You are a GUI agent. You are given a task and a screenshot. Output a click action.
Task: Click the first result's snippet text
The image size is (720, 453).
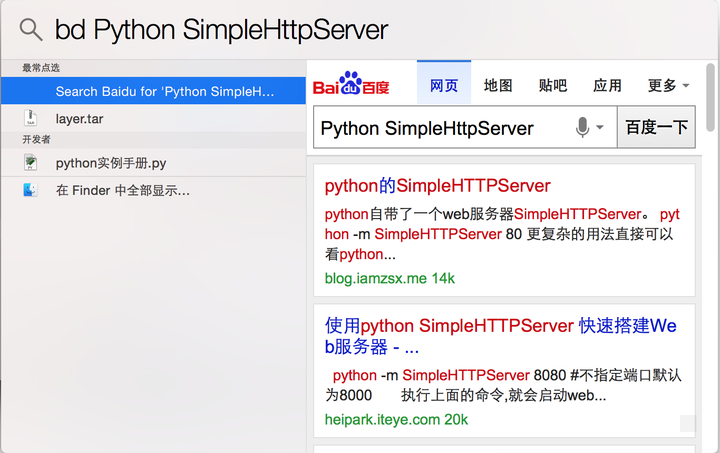pos(502,234)
